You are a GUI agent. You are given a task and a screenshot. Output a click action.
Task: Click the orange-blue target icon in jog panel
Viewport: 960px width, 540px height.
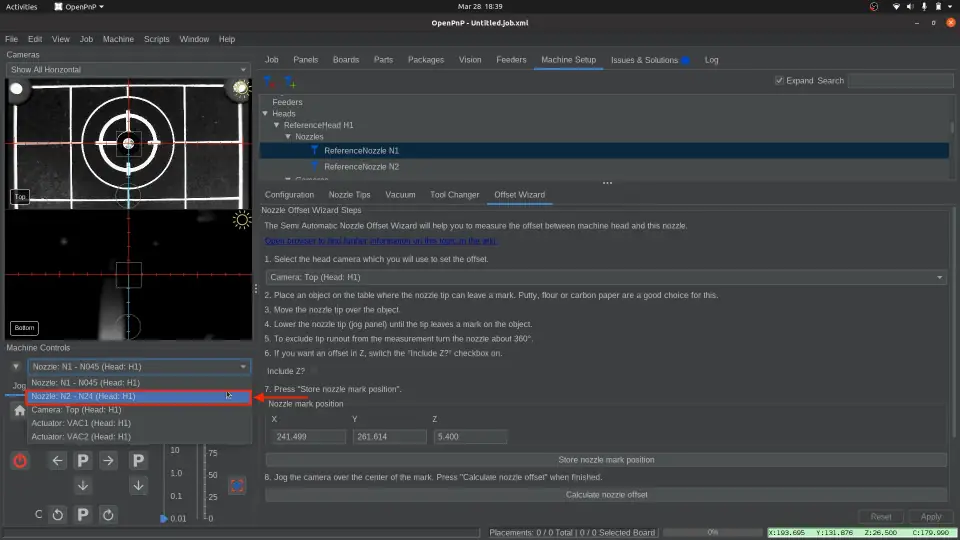237,485
